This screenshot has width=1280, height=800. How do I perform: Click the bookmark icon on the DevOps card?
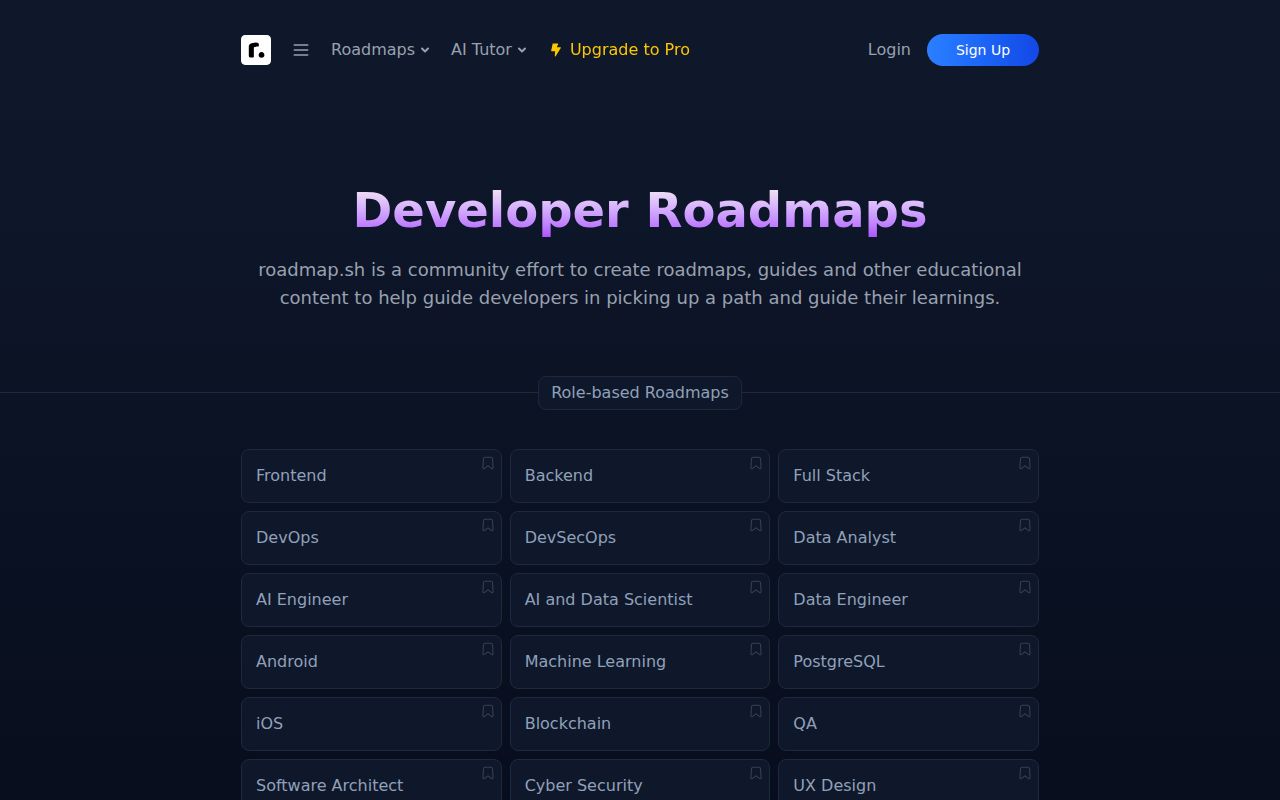487,524
